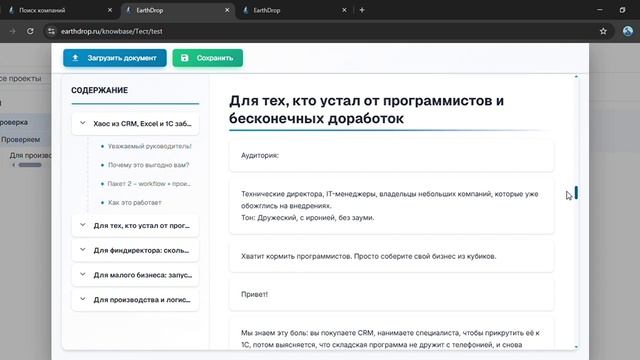This screenshot has height=360, width=640.
Task: Open Почему это выгодно вам? contents link
Action: 148,165
